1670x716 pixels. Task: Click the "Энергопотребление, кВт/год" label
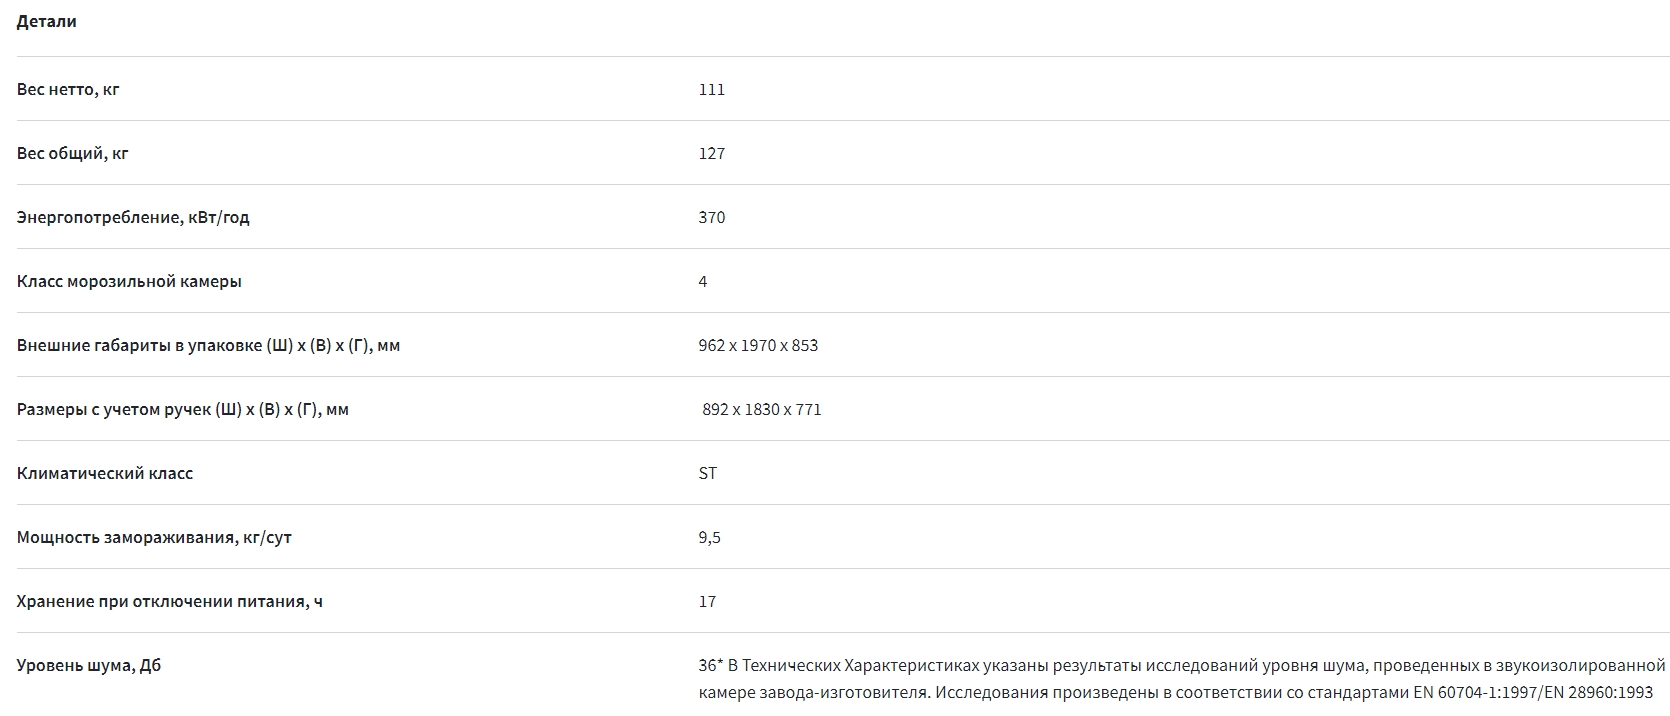[x=133, y=218]
